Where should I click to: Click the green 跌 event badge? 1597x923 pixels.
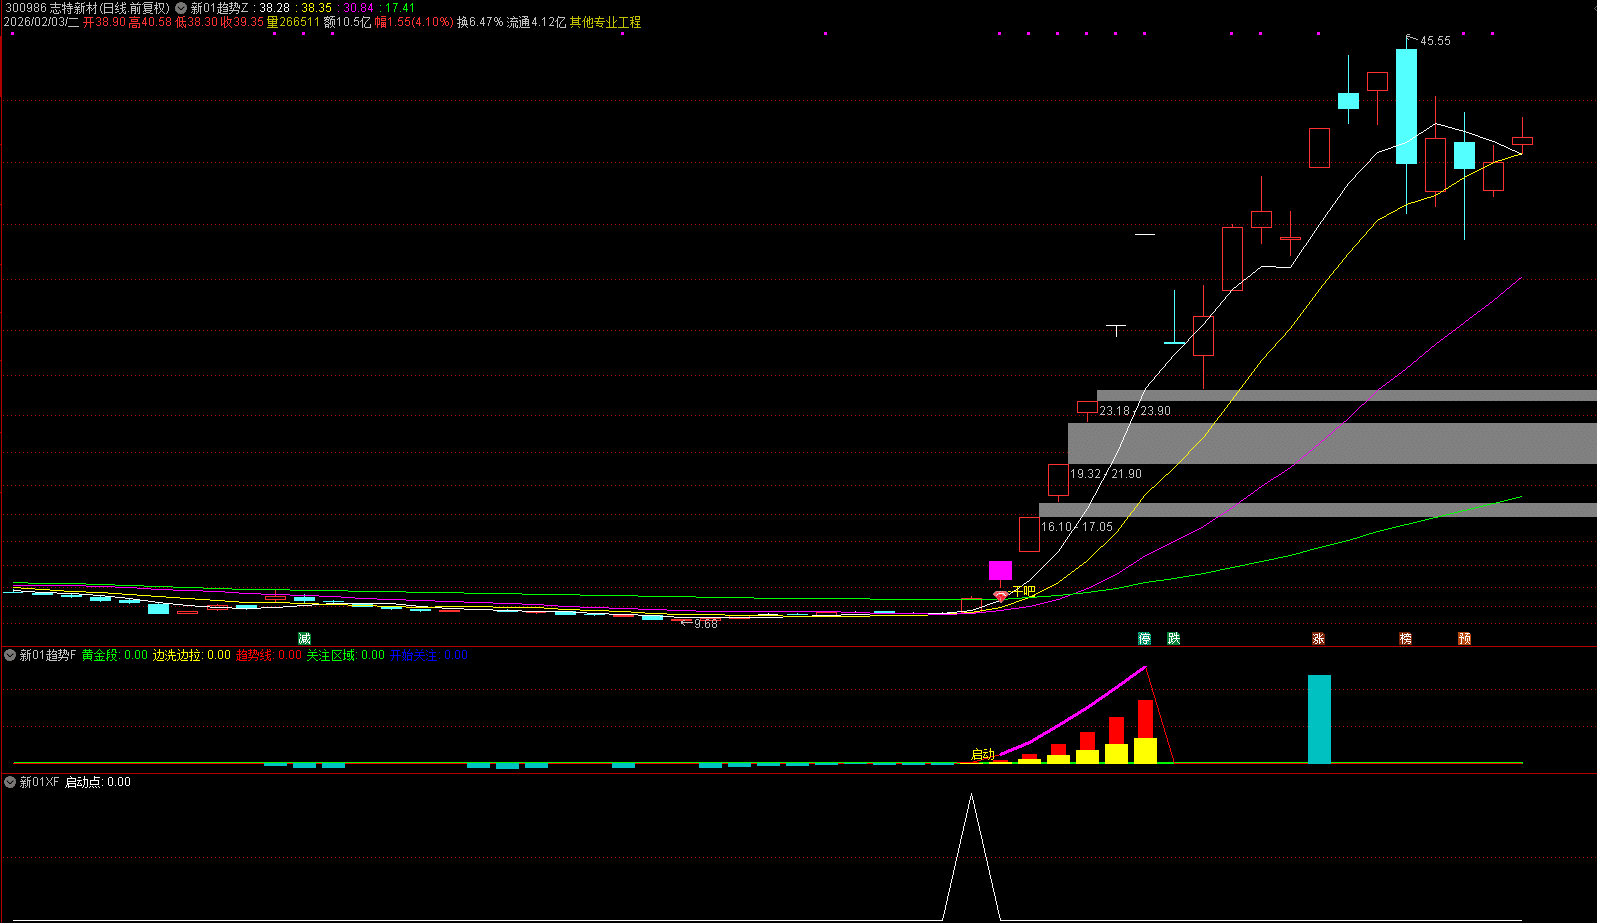1174,638
